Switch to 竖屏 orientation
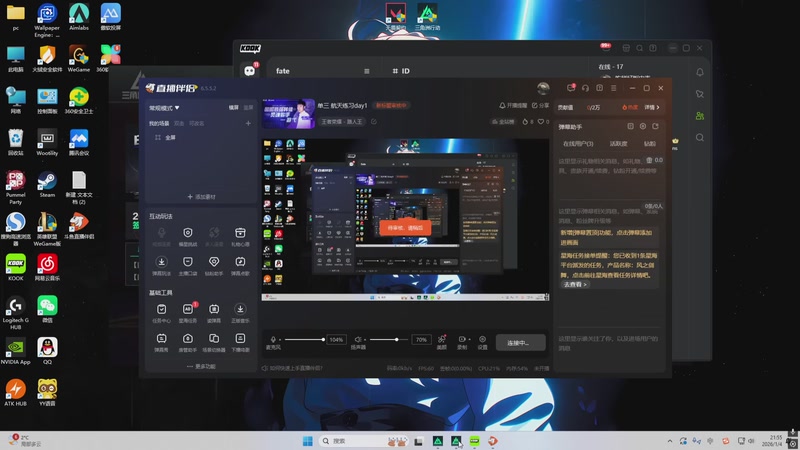800x450 pixels. pos(248,108)
